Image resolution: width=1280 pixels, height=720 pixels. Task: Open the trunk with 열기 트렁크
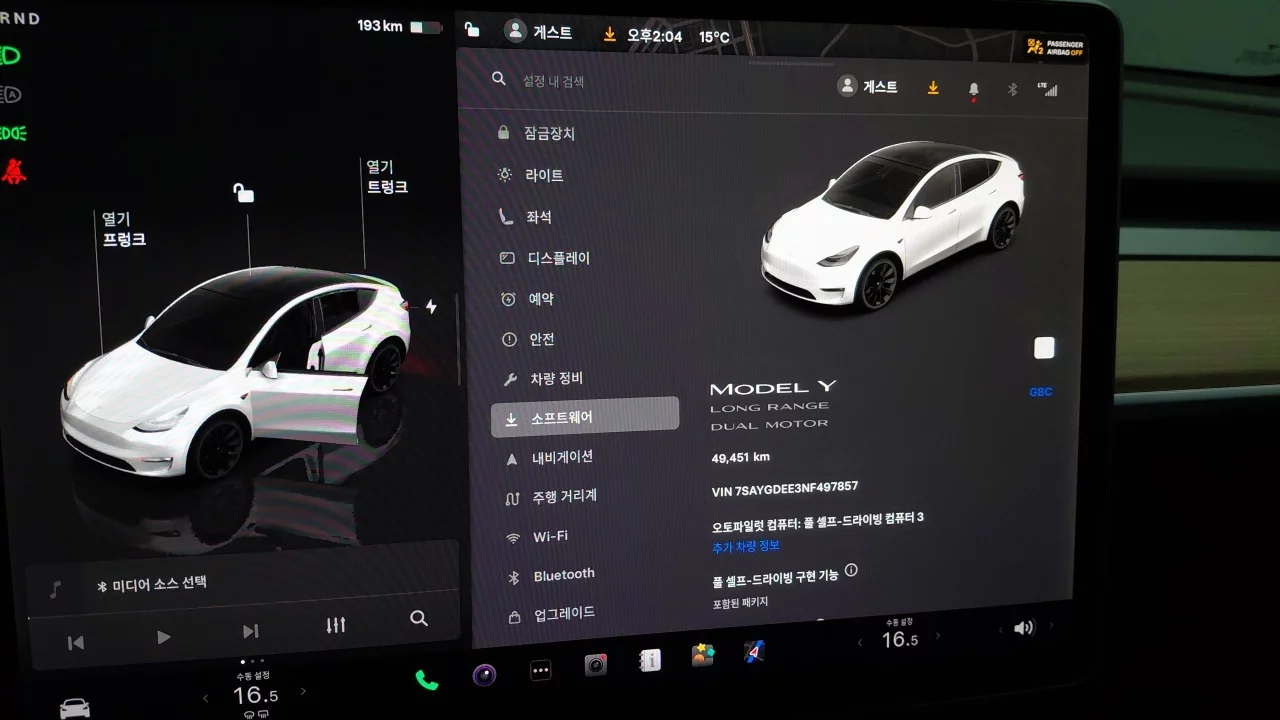[386, 177]
